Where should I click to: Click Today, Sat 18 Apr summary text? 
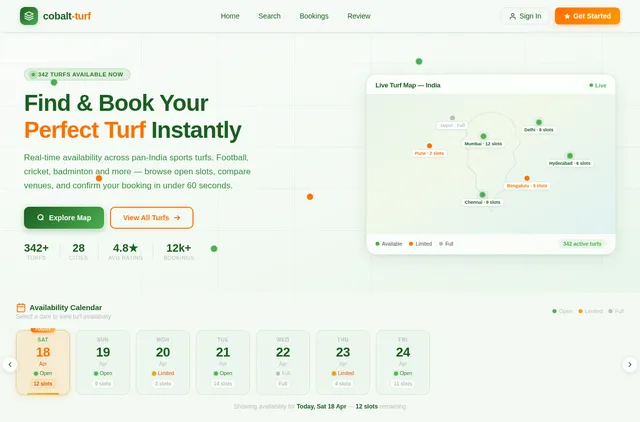(x=321, y=406)
